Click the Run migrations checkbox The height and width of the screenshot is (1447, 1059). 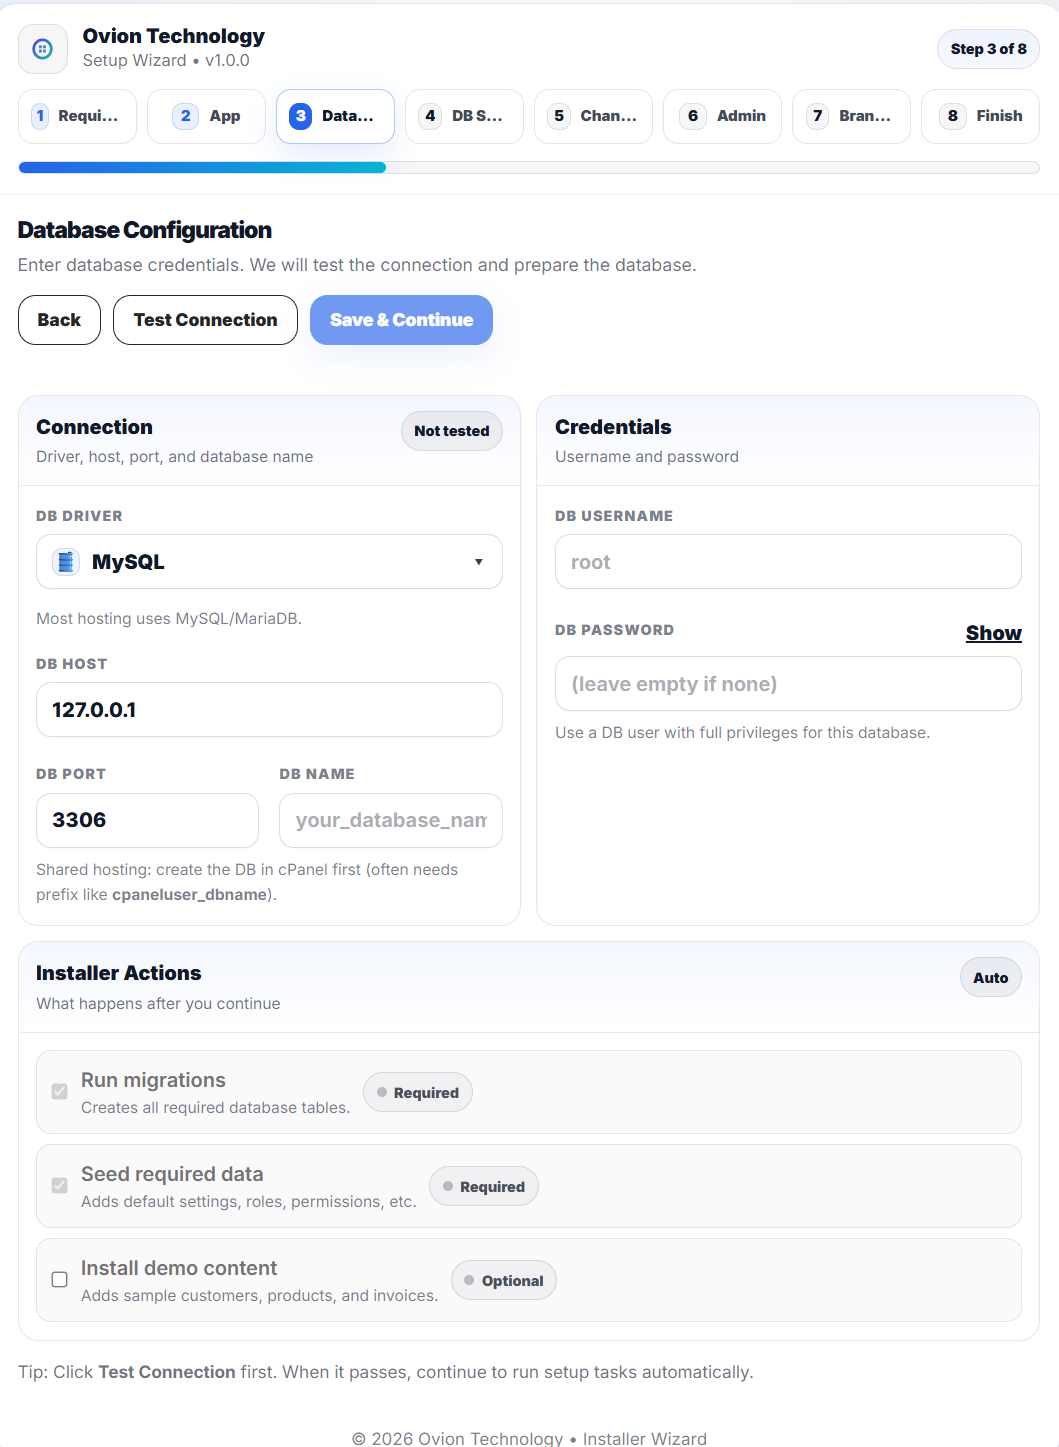point(59,1092)
